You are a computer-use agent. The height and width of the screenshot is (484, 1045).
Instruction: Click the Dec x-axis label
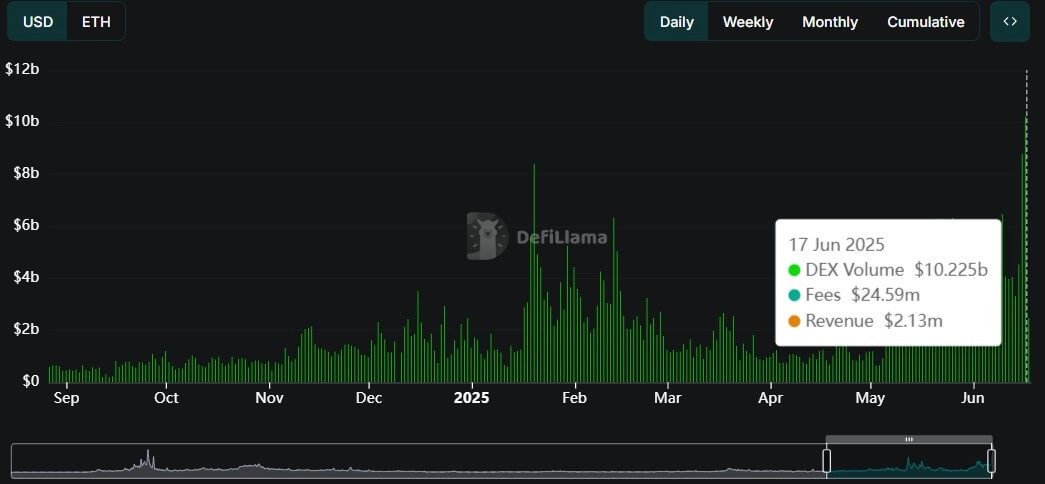369,398
